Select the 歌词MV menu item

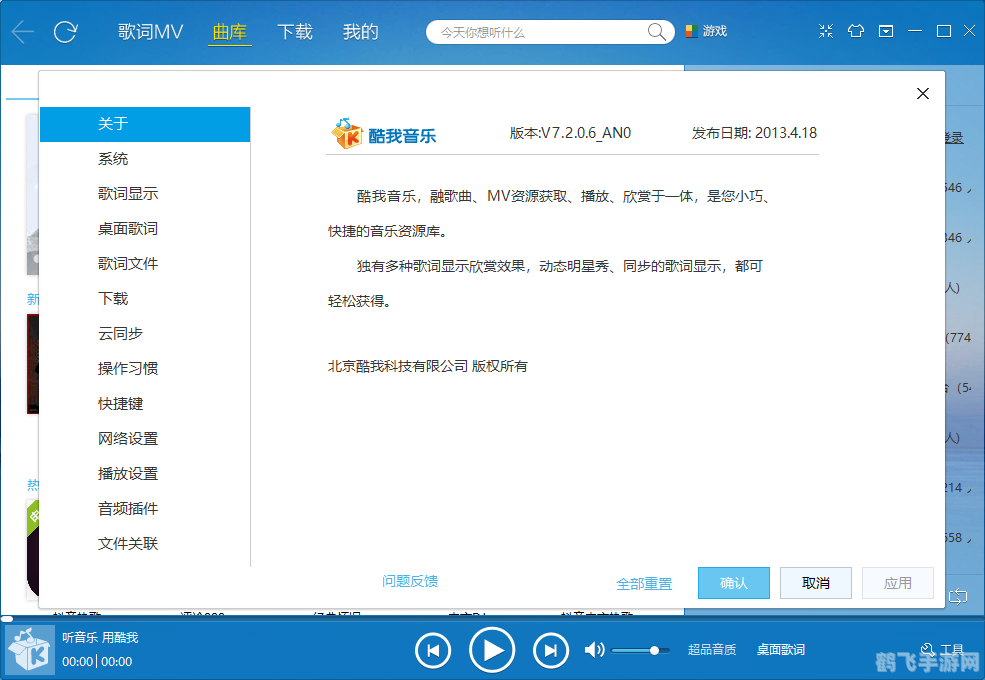150,31
